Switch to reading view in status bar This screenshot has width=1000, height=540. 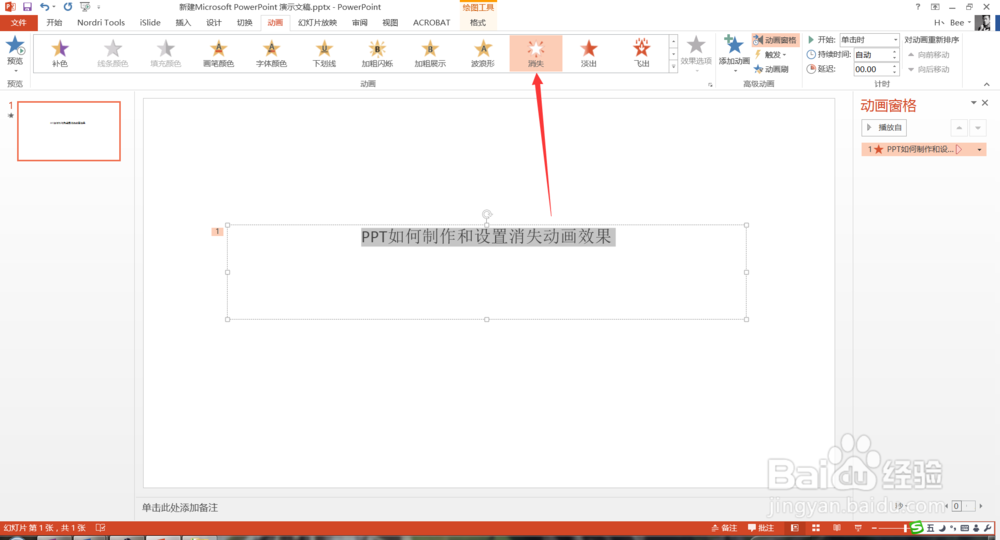click(837, 528)
